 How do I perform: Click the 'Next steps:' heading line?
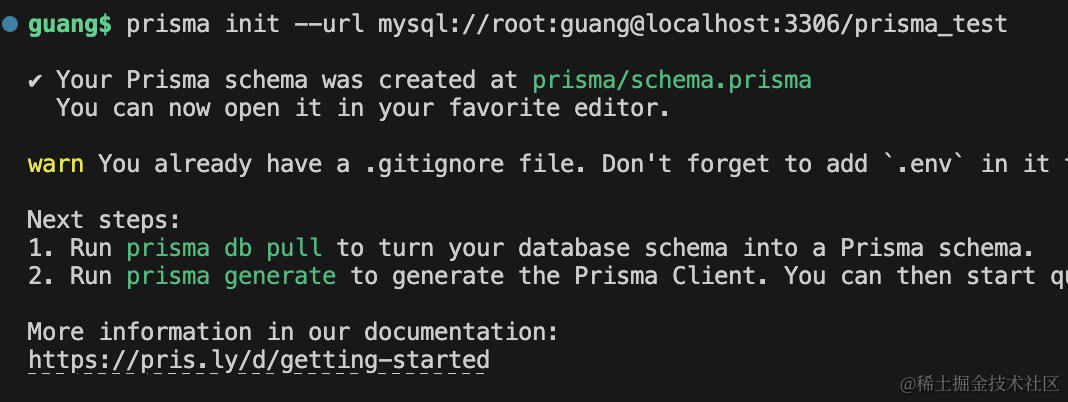coord(104,219)
